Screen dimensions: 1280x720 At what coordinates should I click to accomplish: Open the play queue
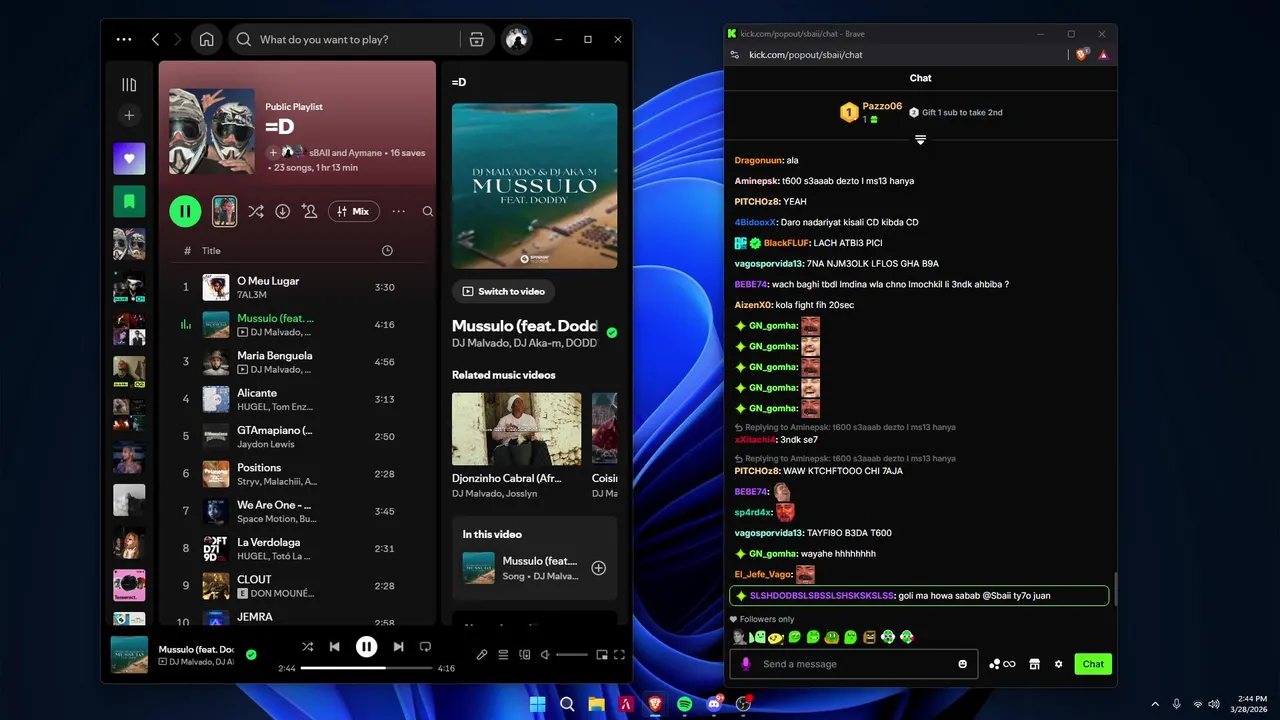(503, 655)
